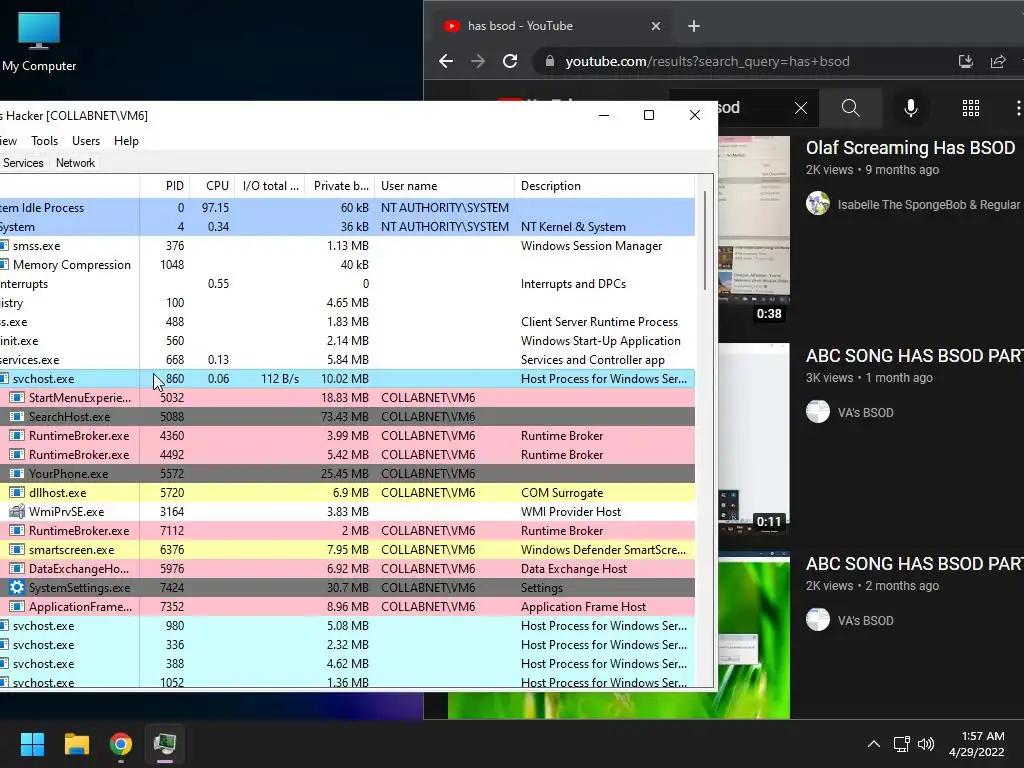Screen dimensions: 1024x768
Task: Open the Help menu in Process Hacker
Action: click(126, 141)
